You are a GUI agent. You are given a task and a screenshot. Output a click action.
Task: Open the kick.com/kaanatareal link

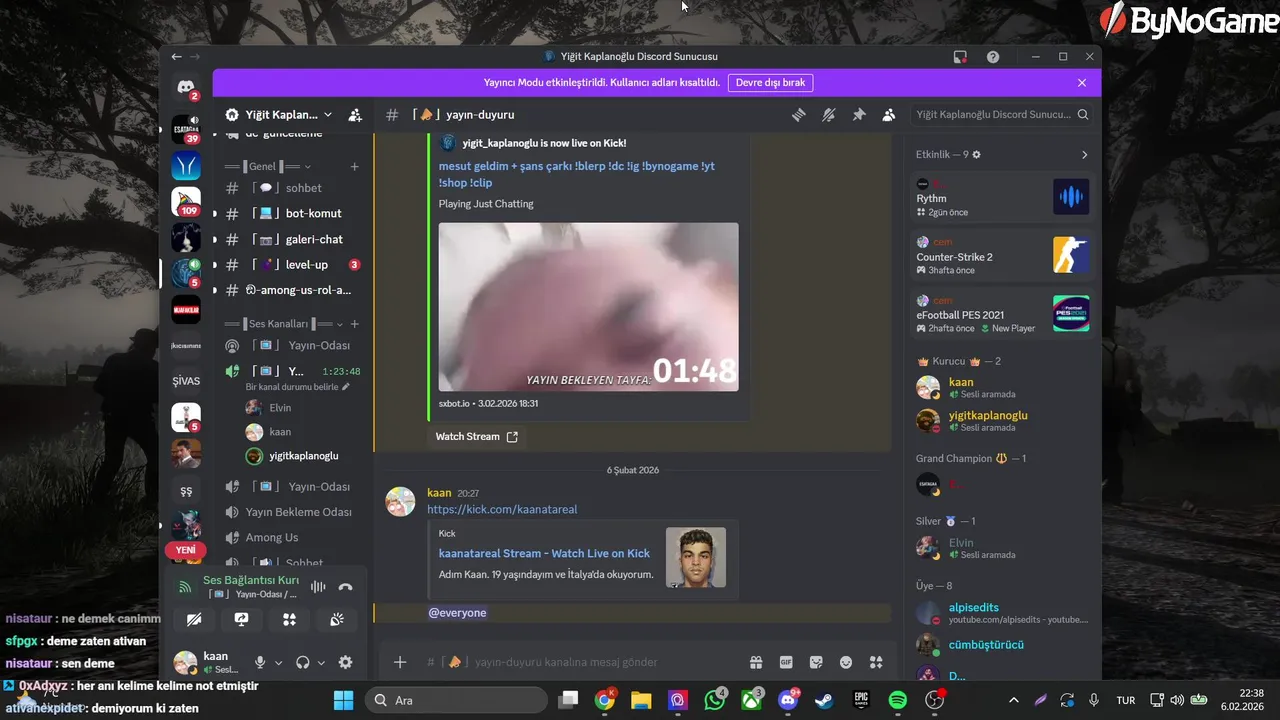point(502,509)
